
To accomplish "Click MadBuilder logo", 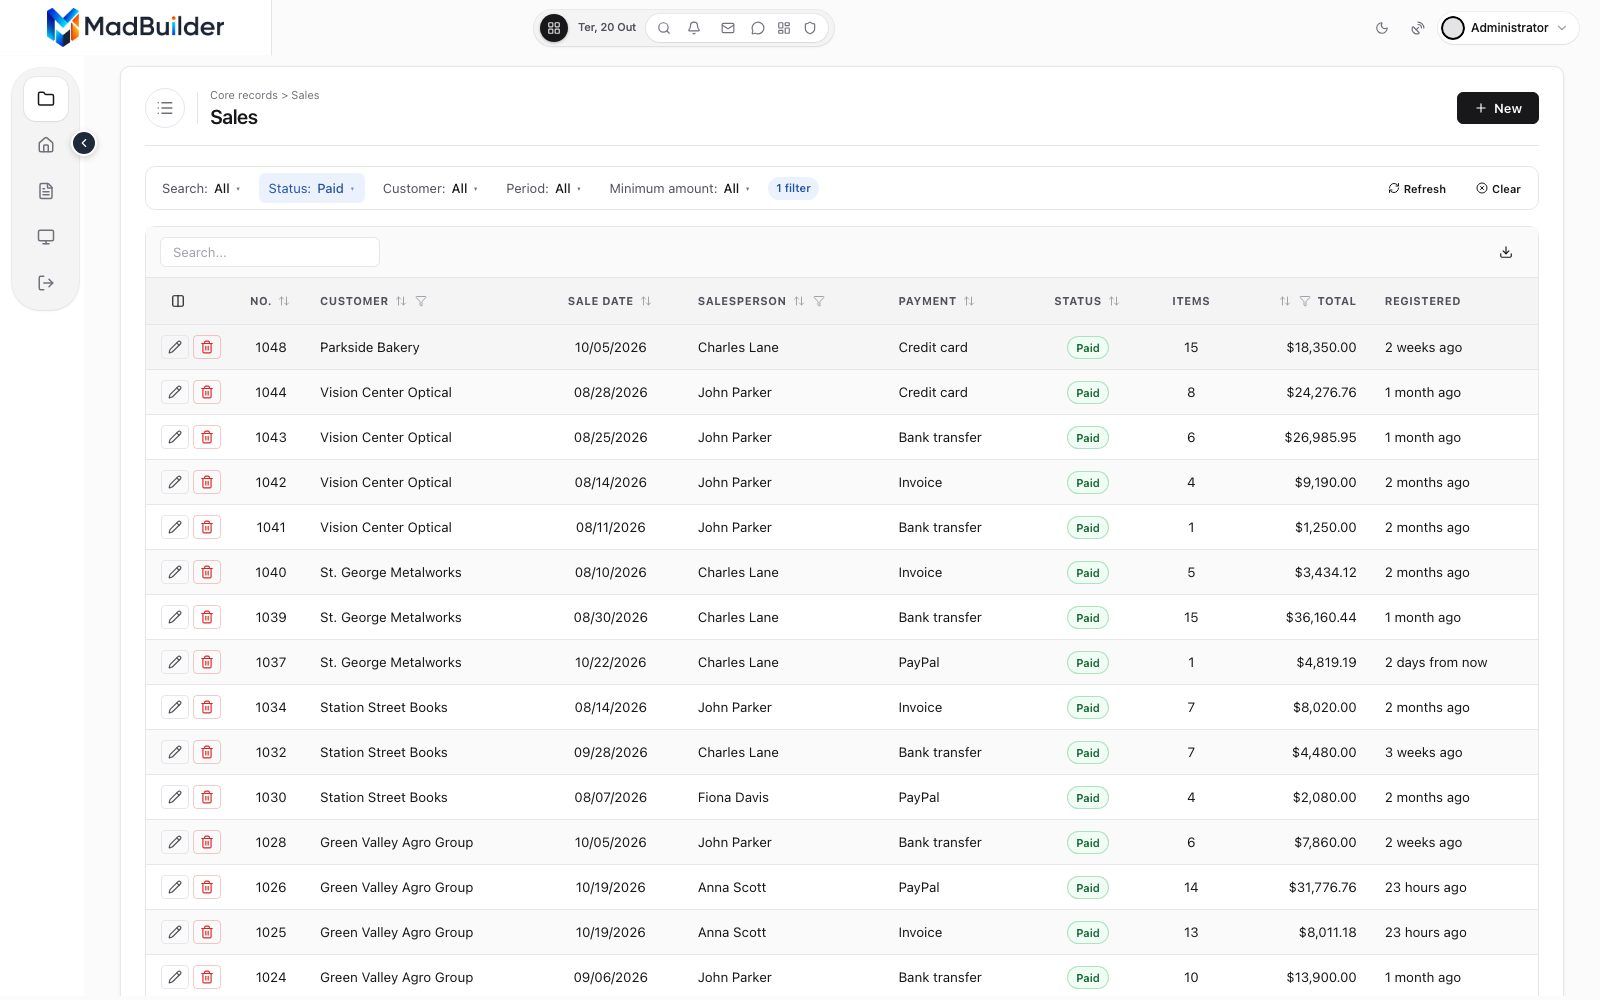I will (x=135, y=27).
